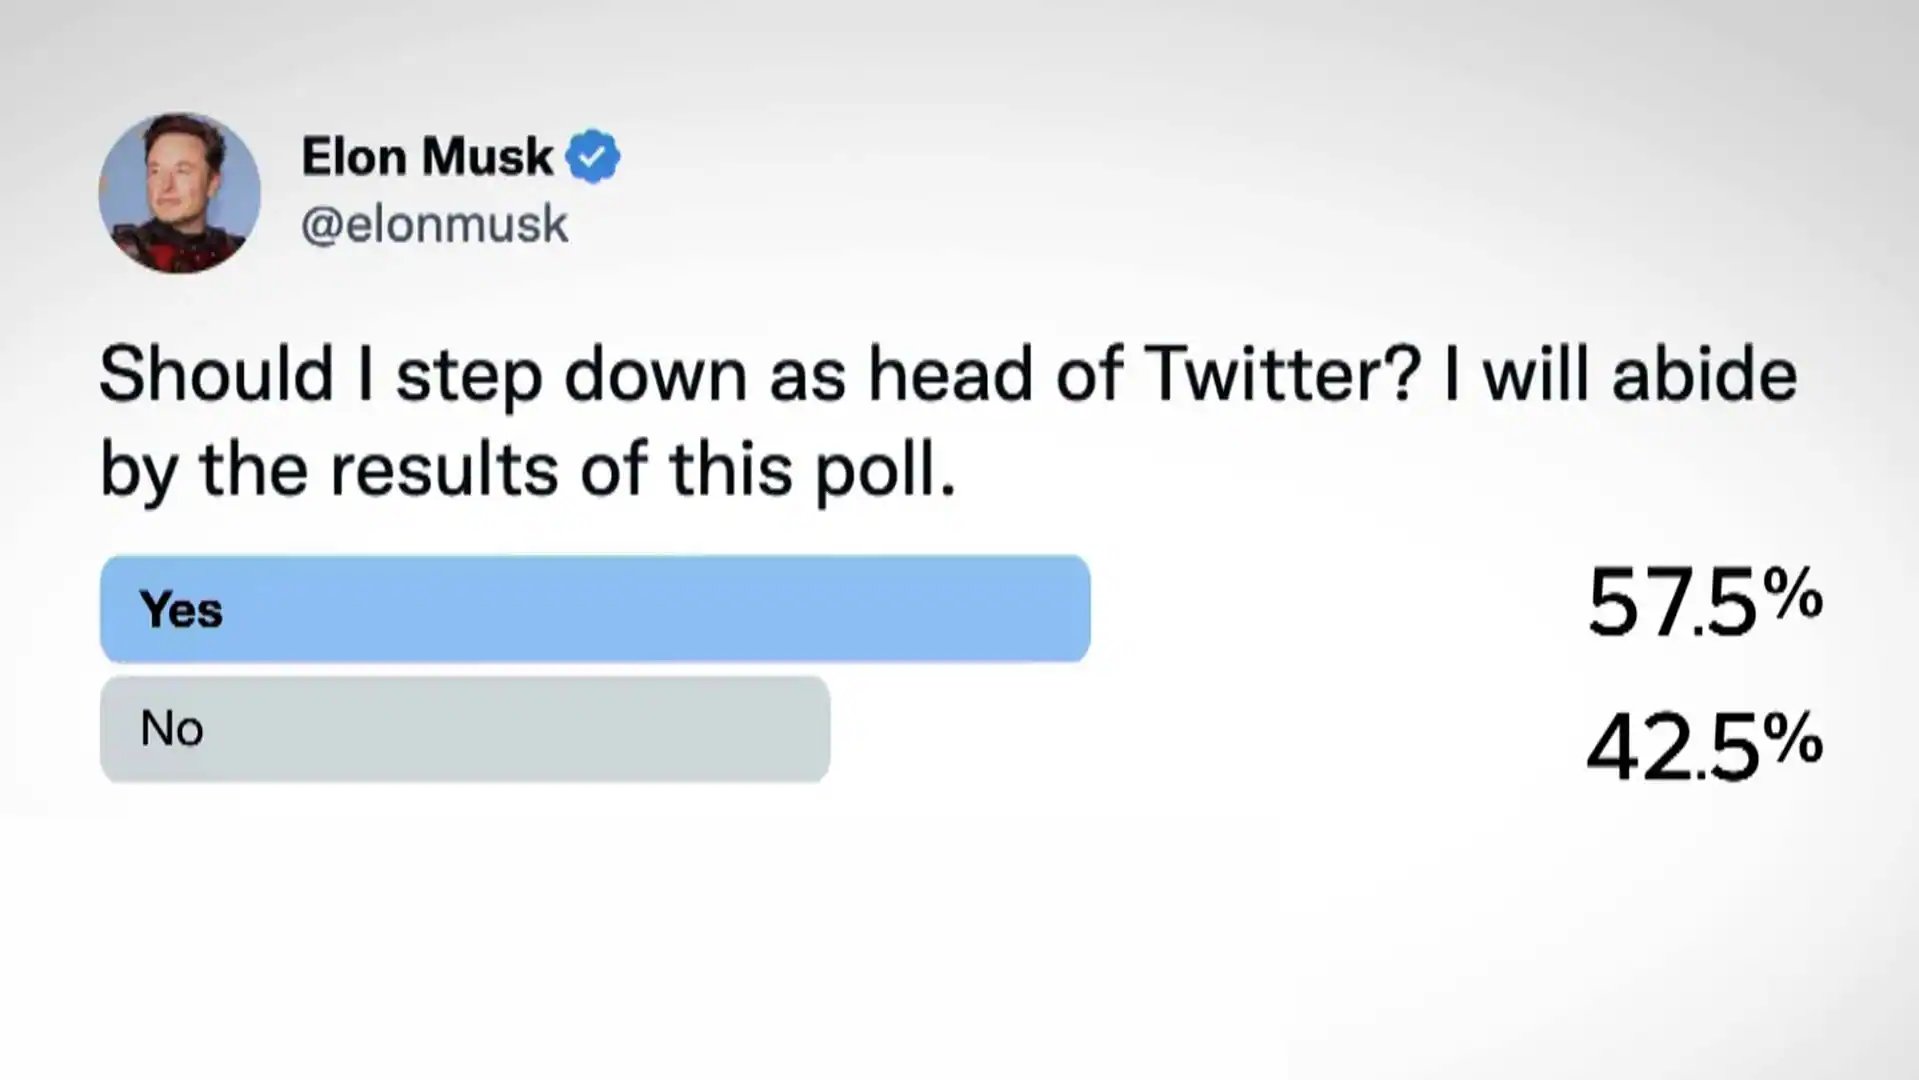
Task: Click the percent sign after 42.5
Action: 1793,738
